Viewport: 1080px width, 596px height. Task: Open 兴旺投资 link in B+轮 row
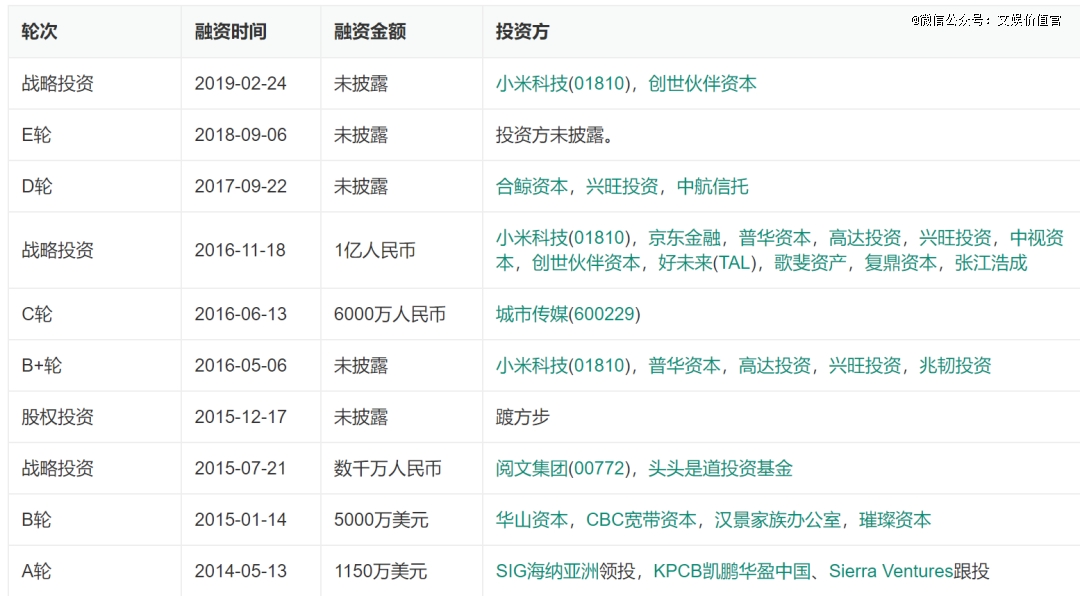(x=865, y=365)
